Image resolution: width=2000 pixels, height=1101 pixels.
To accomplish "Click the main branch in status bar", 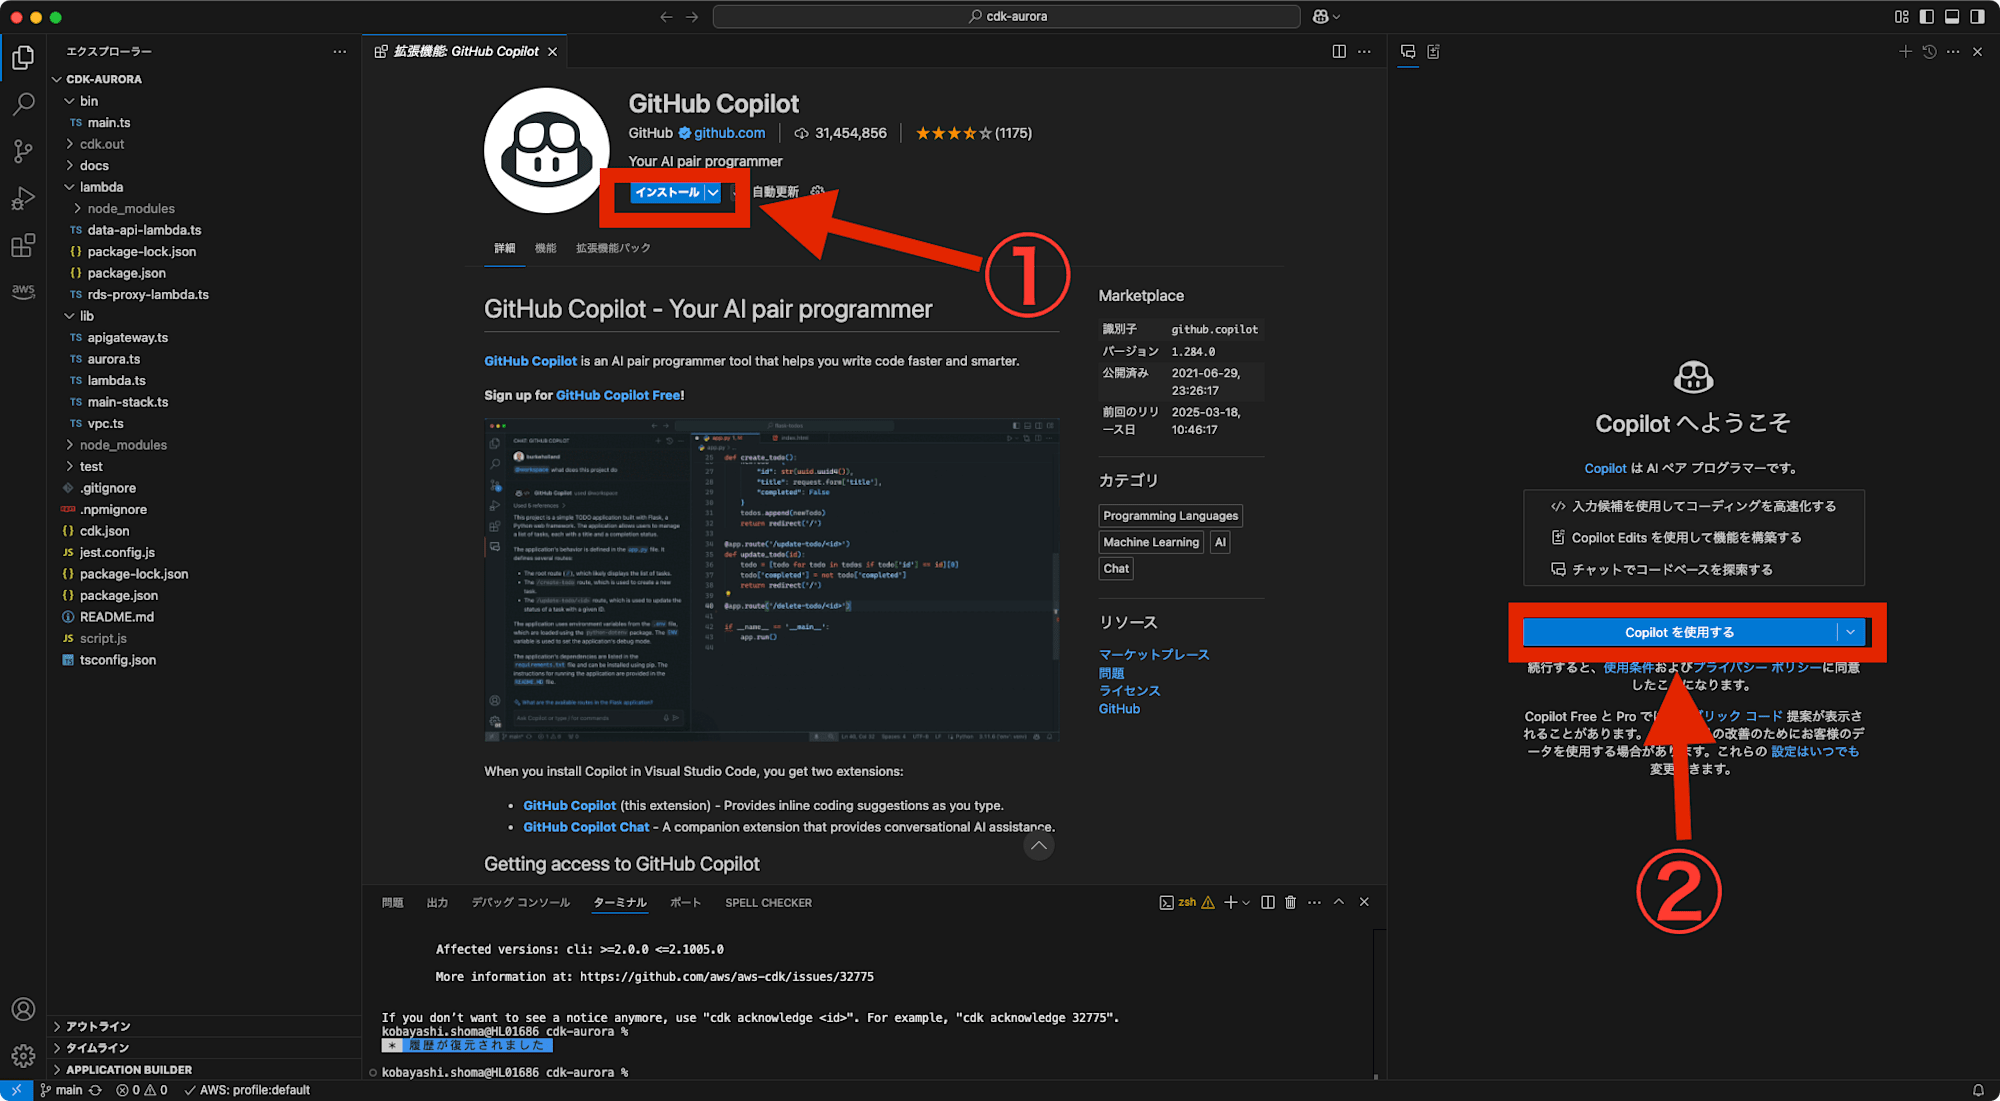I will pyautogui.click(x=62, y=1090).
